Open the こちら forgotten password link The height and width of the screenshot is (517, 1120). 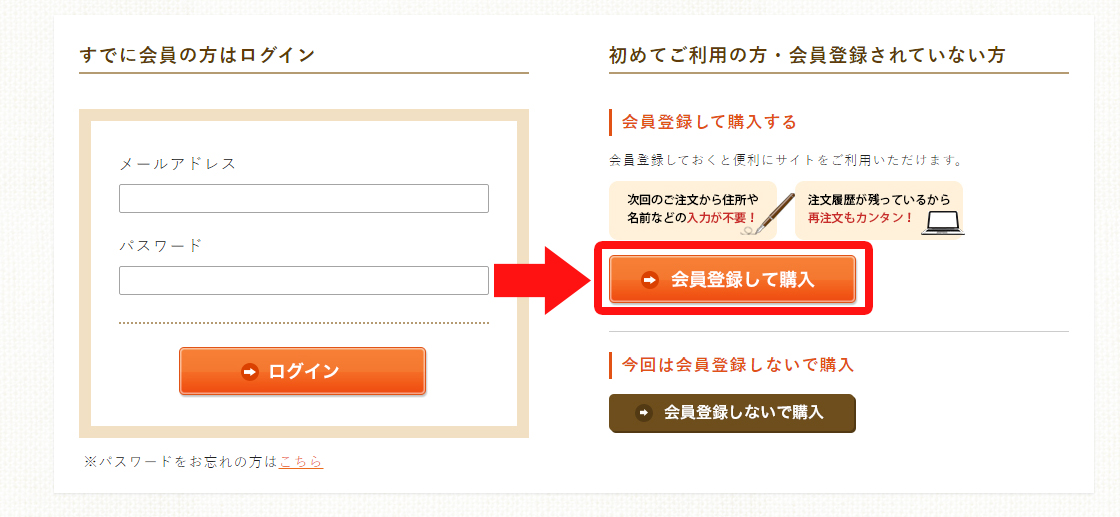(x=301, y=461)
